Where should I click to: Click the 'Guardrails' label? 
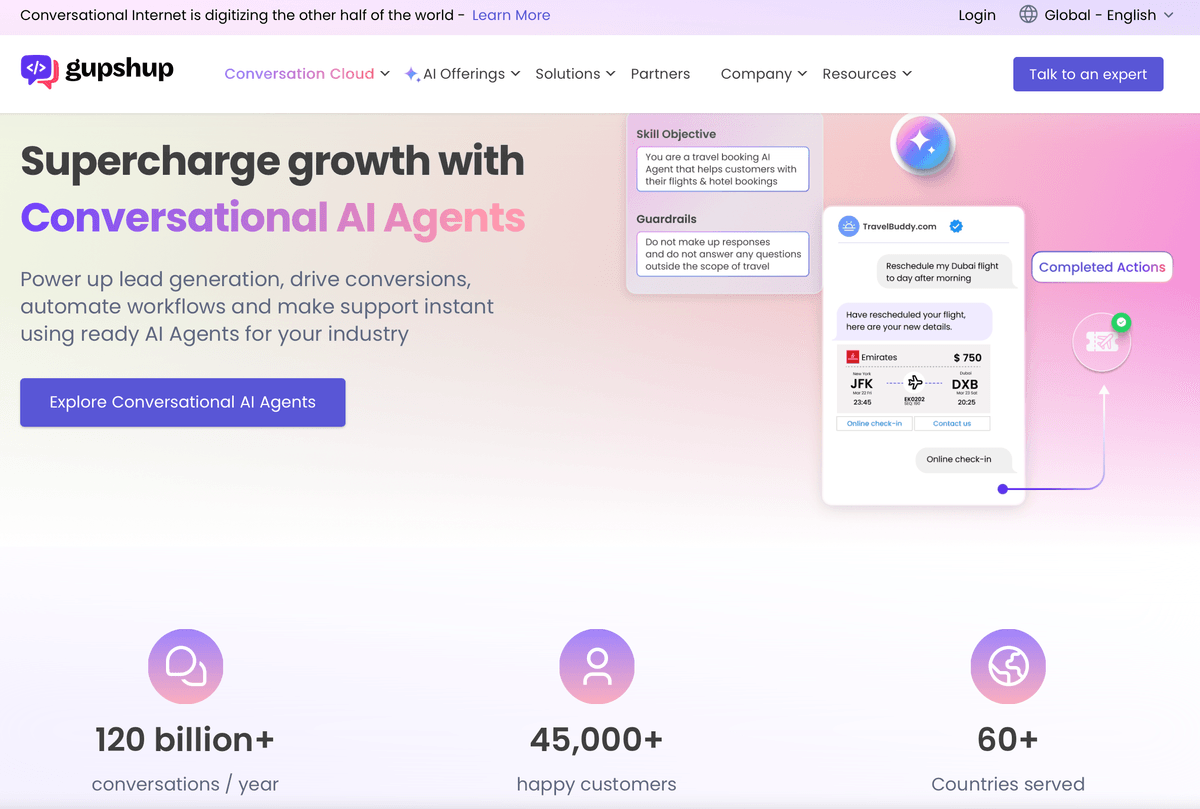tap(666, 219)
